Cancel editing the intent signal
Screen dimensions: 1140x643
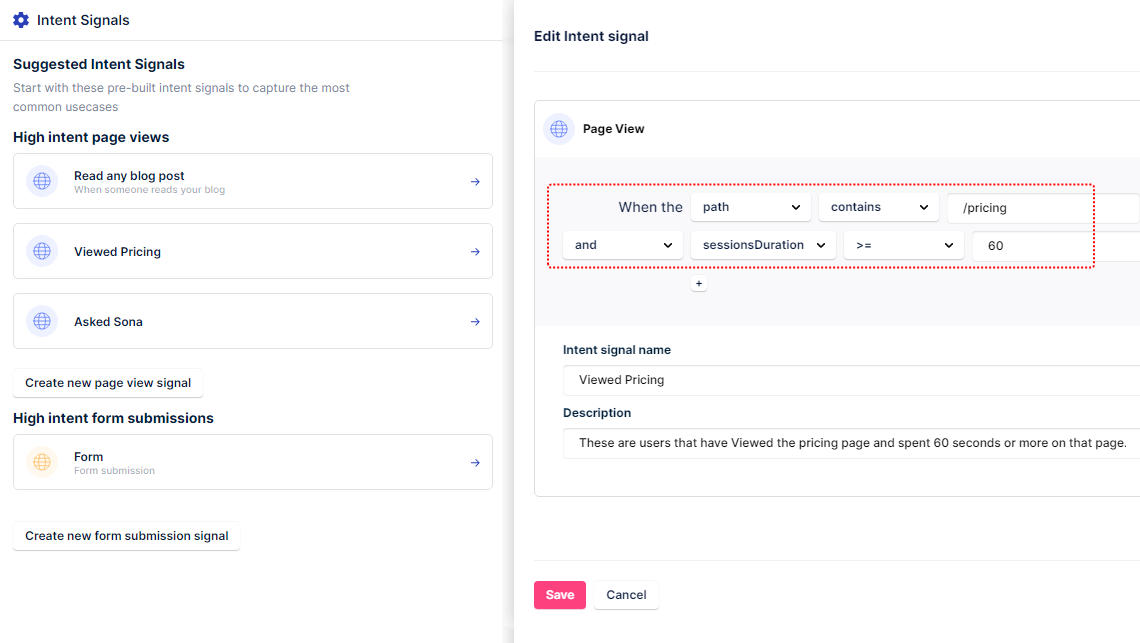(x=626, y=595)
